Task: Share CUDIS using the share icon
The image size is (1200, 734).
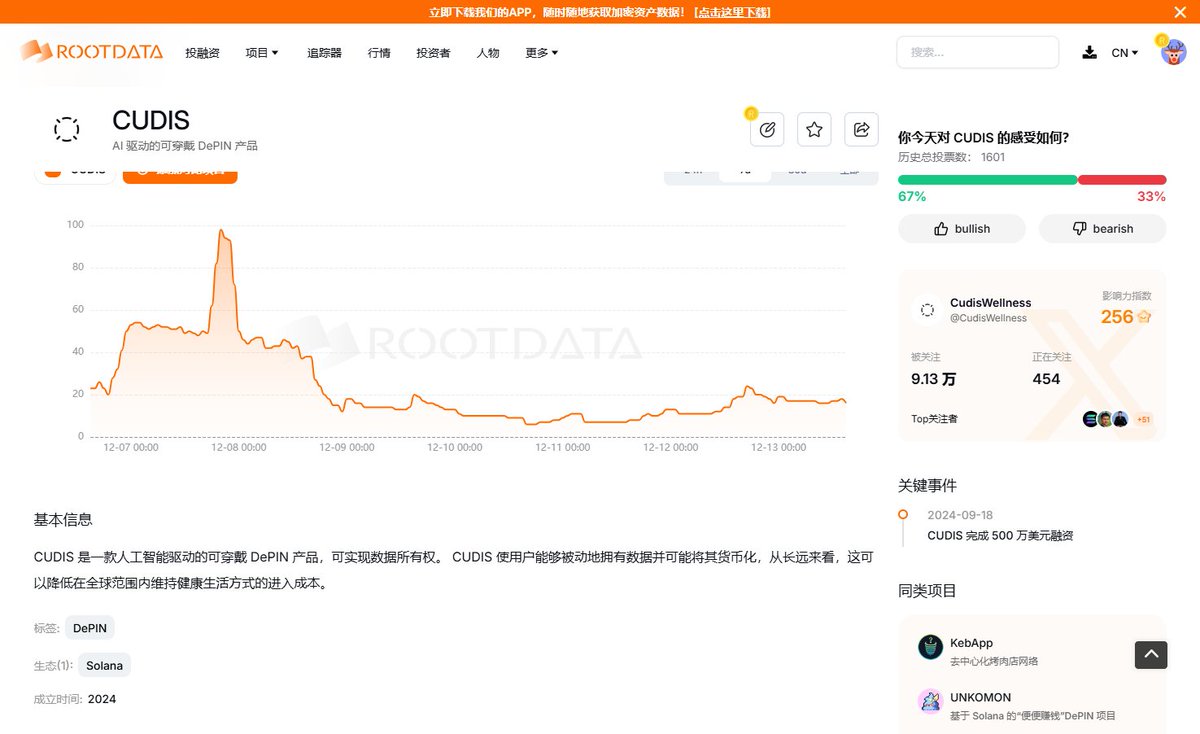Action: (861, 129)
